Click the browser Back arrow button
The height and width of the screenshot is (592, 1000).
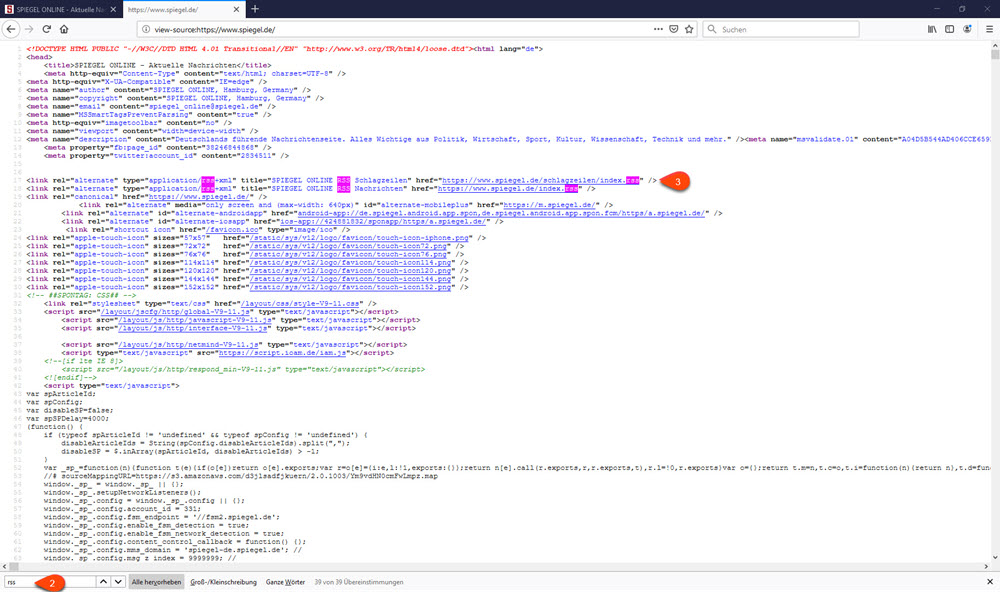tap(11, 29)
